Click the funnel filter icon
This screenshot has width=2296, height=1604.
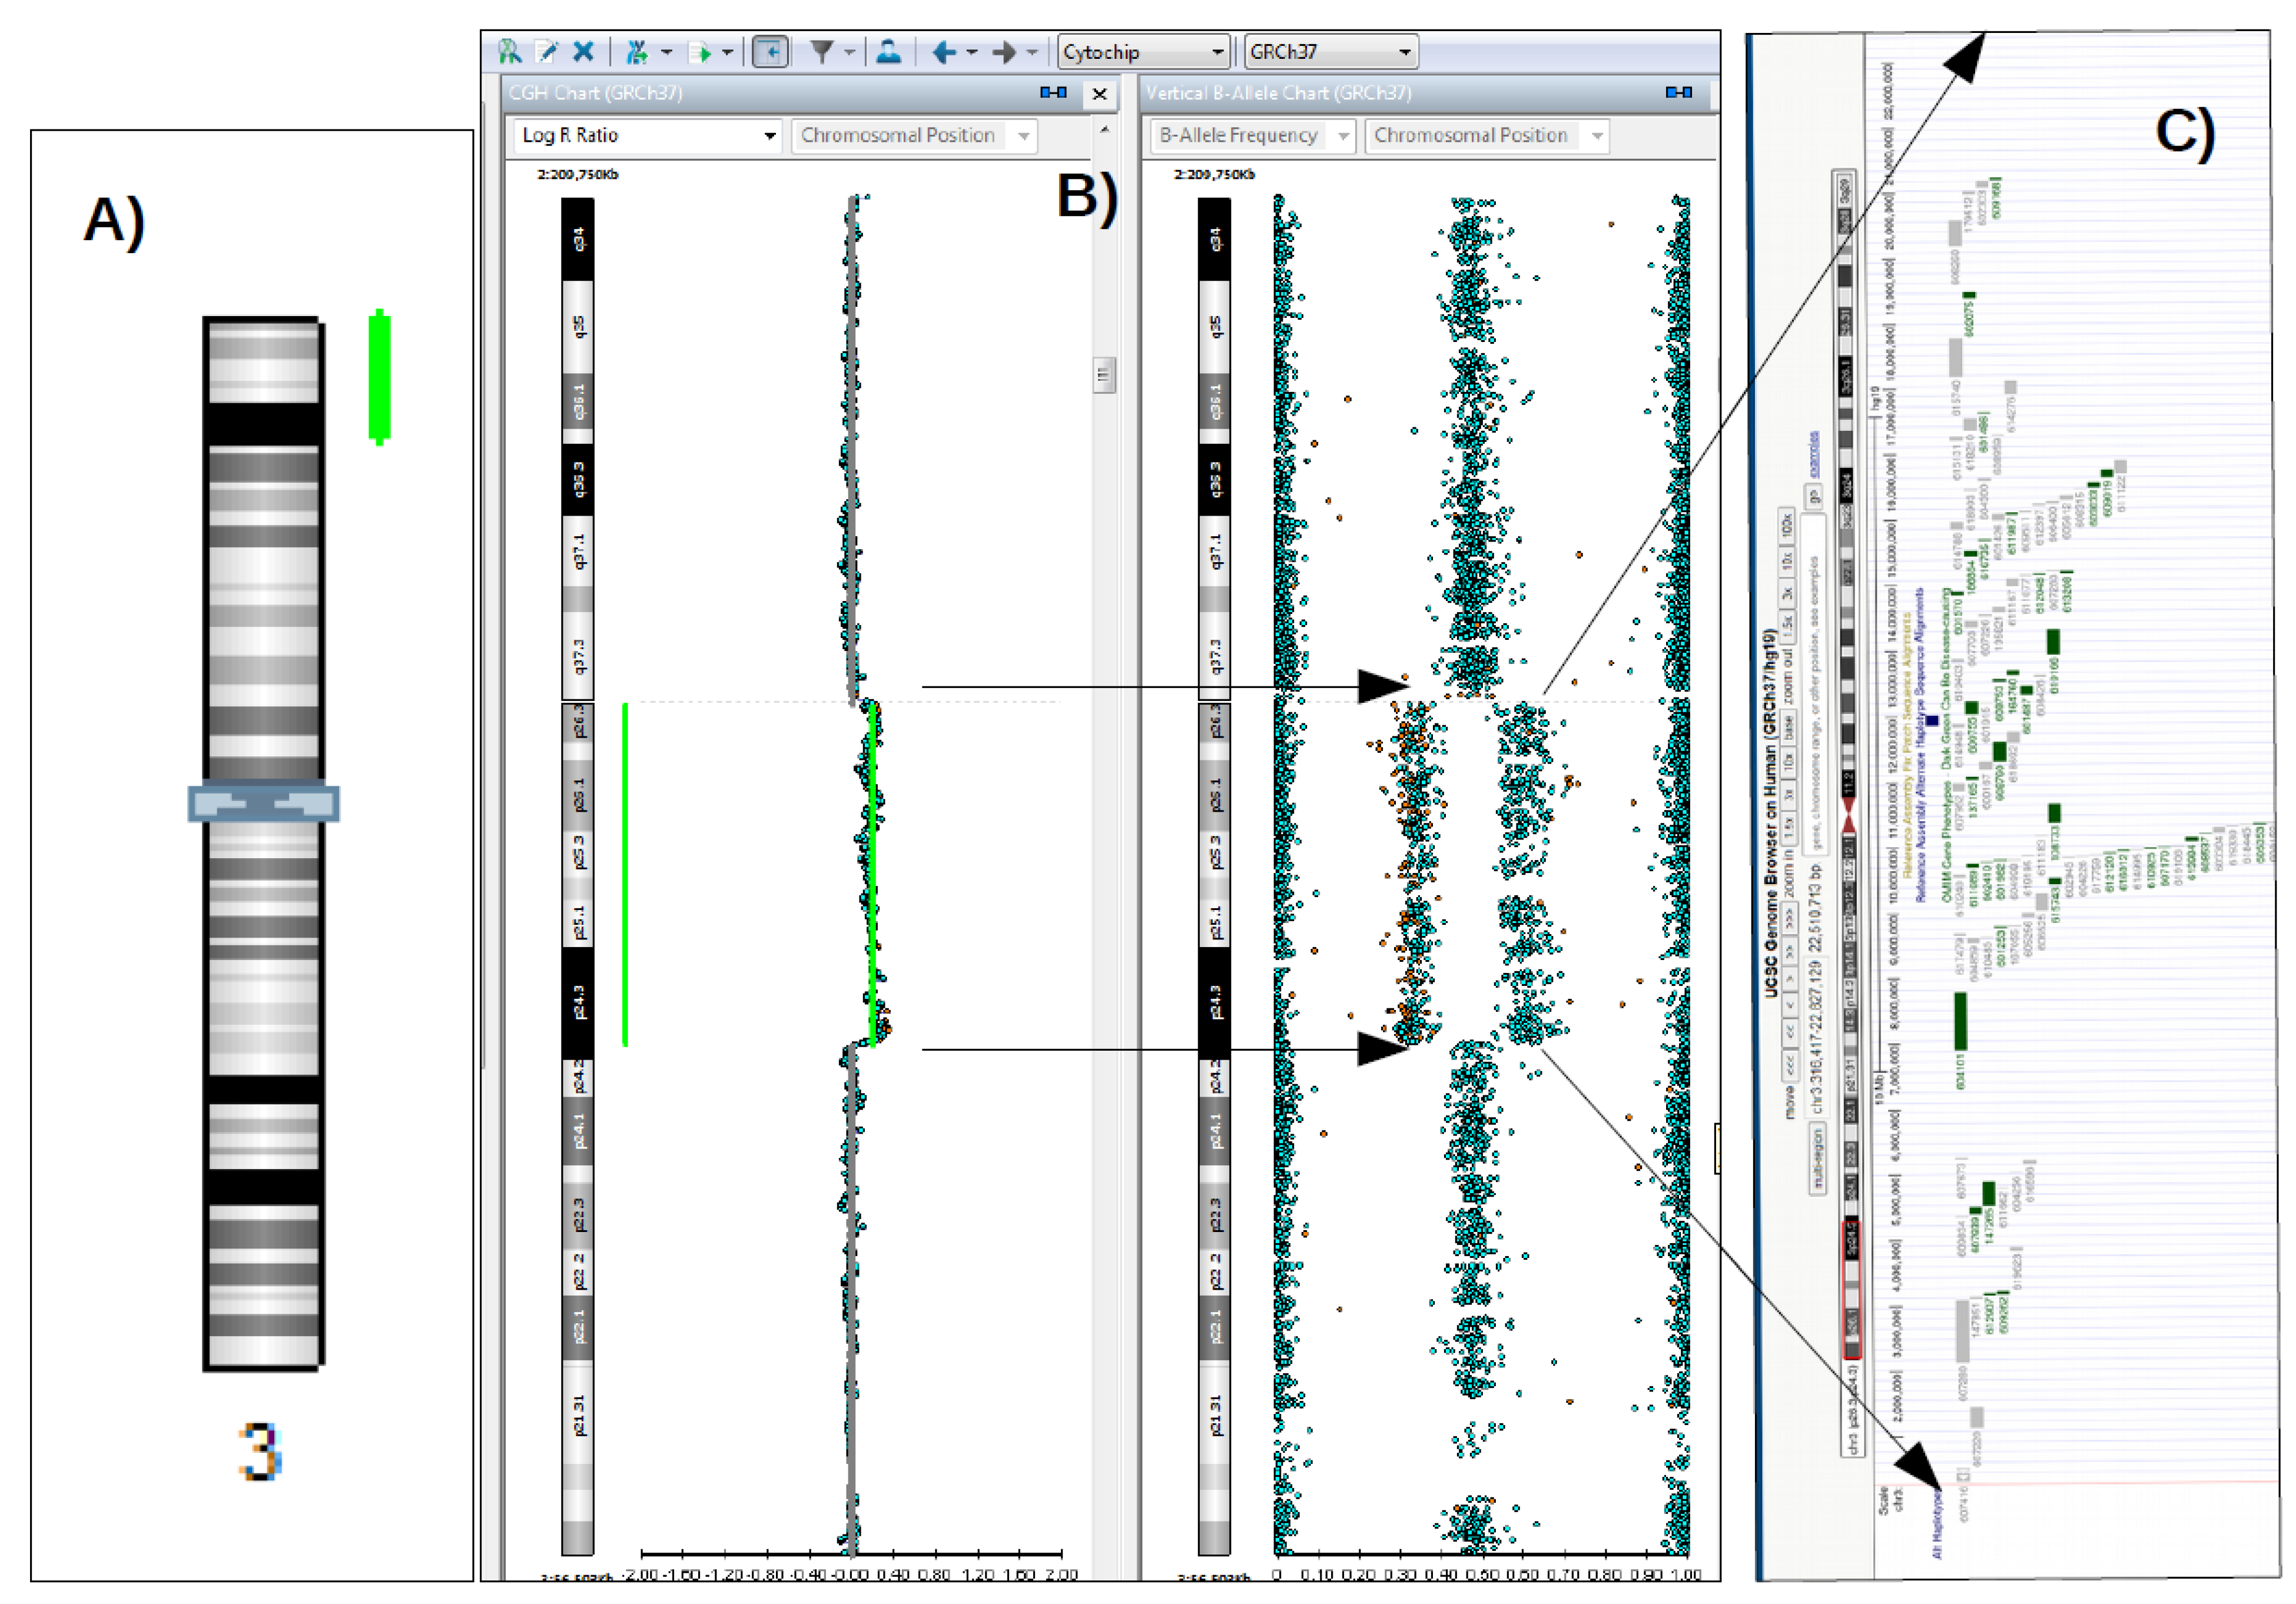point(822,51)
